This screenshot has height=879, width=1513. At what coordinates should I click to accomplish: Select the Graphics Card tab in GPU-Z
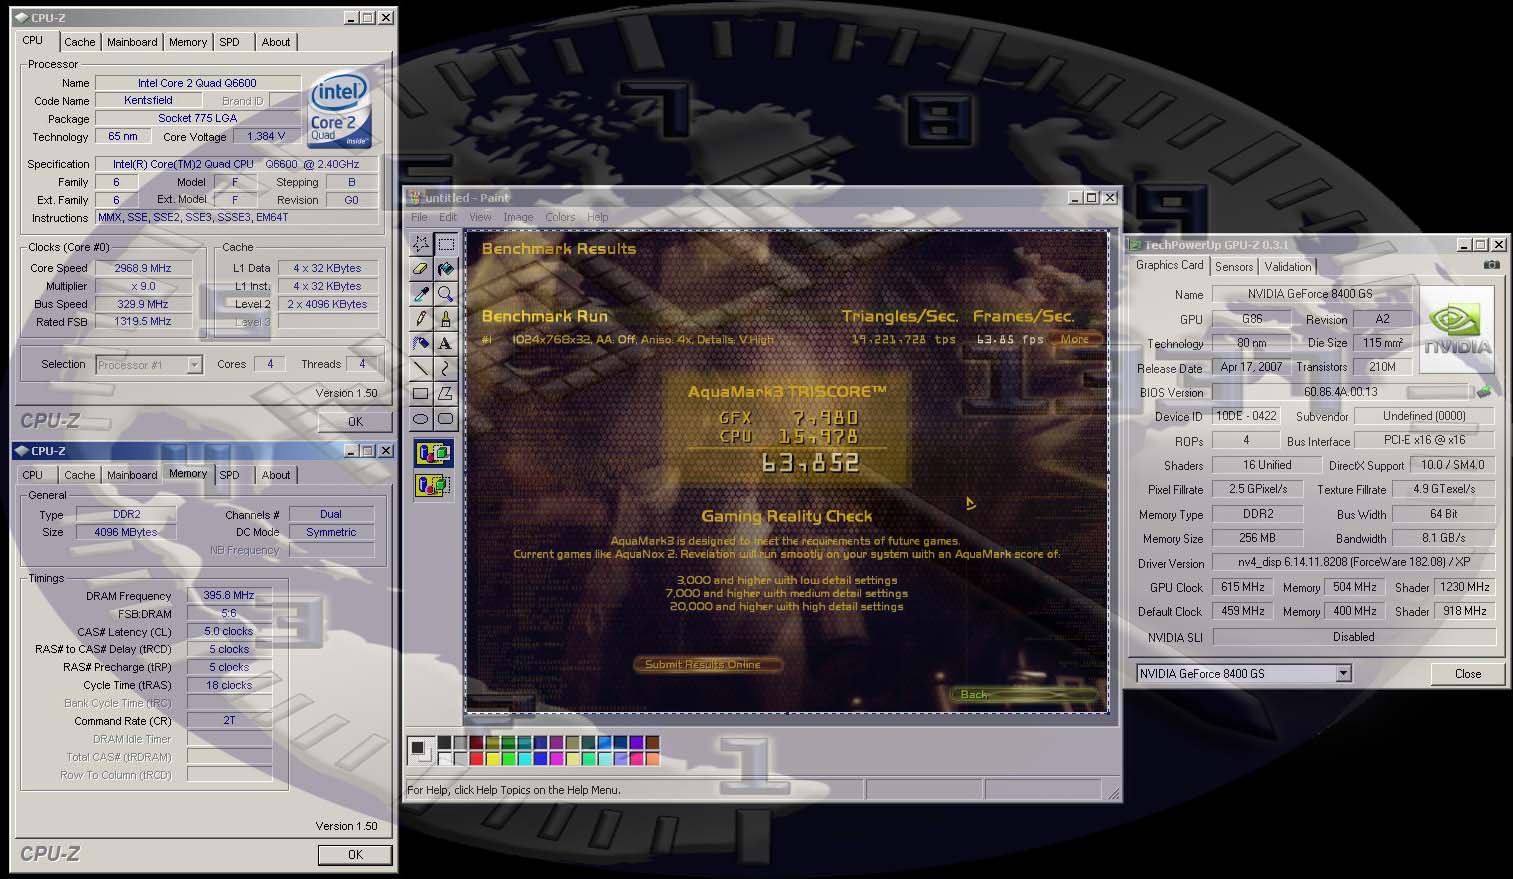tap(1169, 265)
